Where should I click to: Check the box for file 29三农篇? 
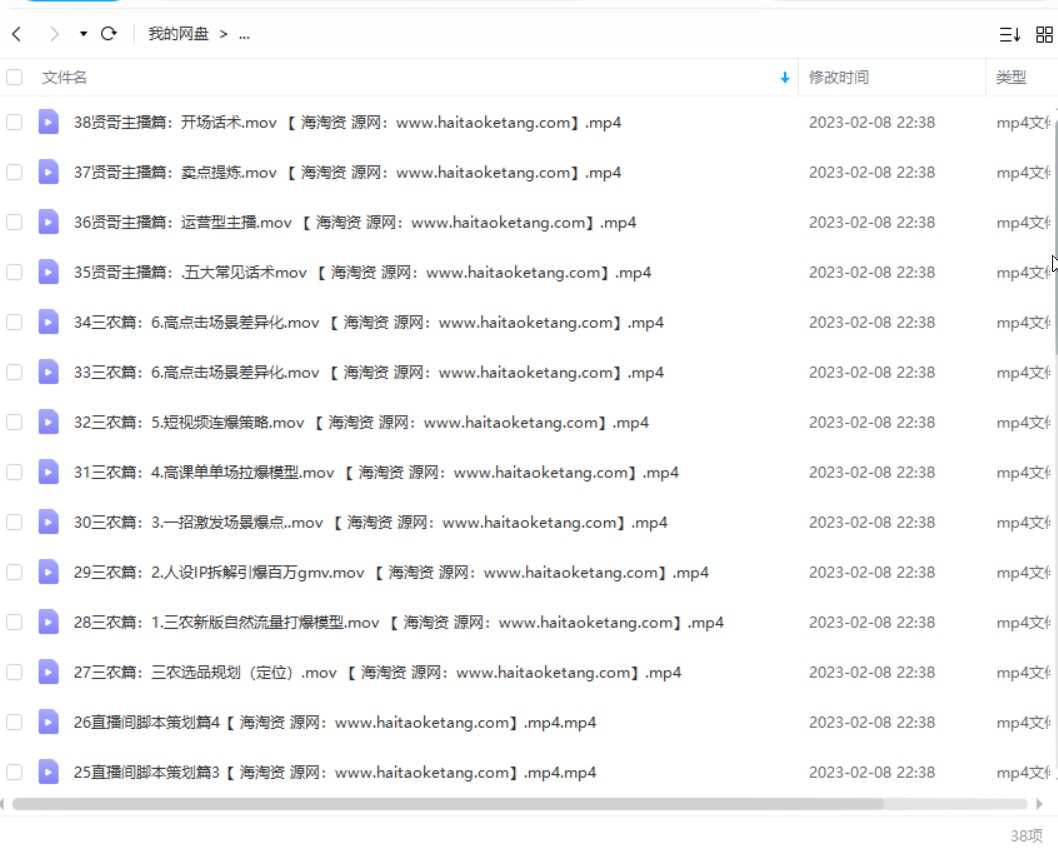tap(14, 572)
